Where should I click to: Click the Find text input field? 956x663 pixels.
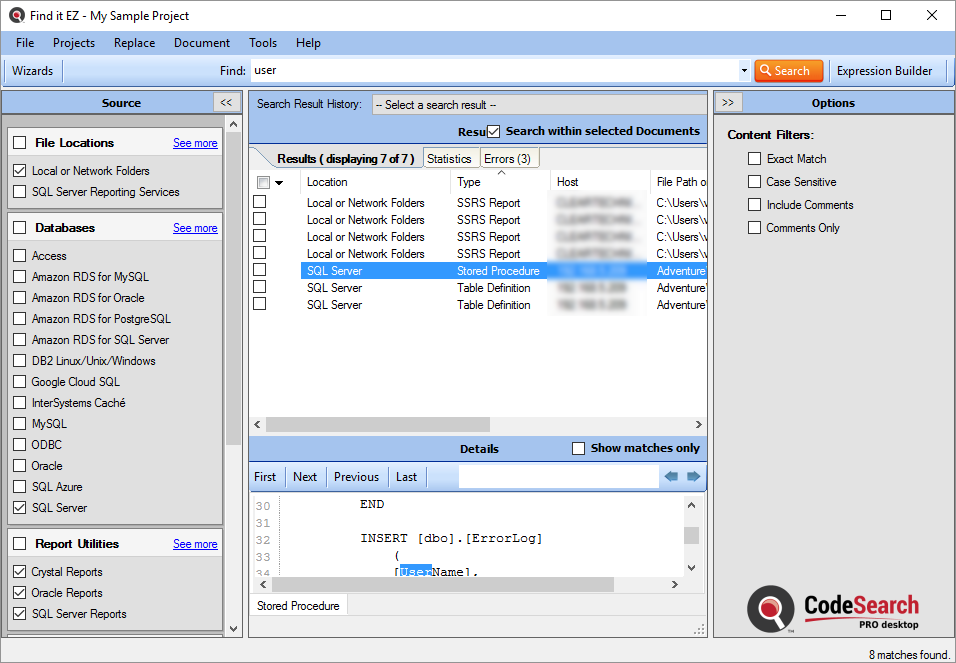pos(494,71)
